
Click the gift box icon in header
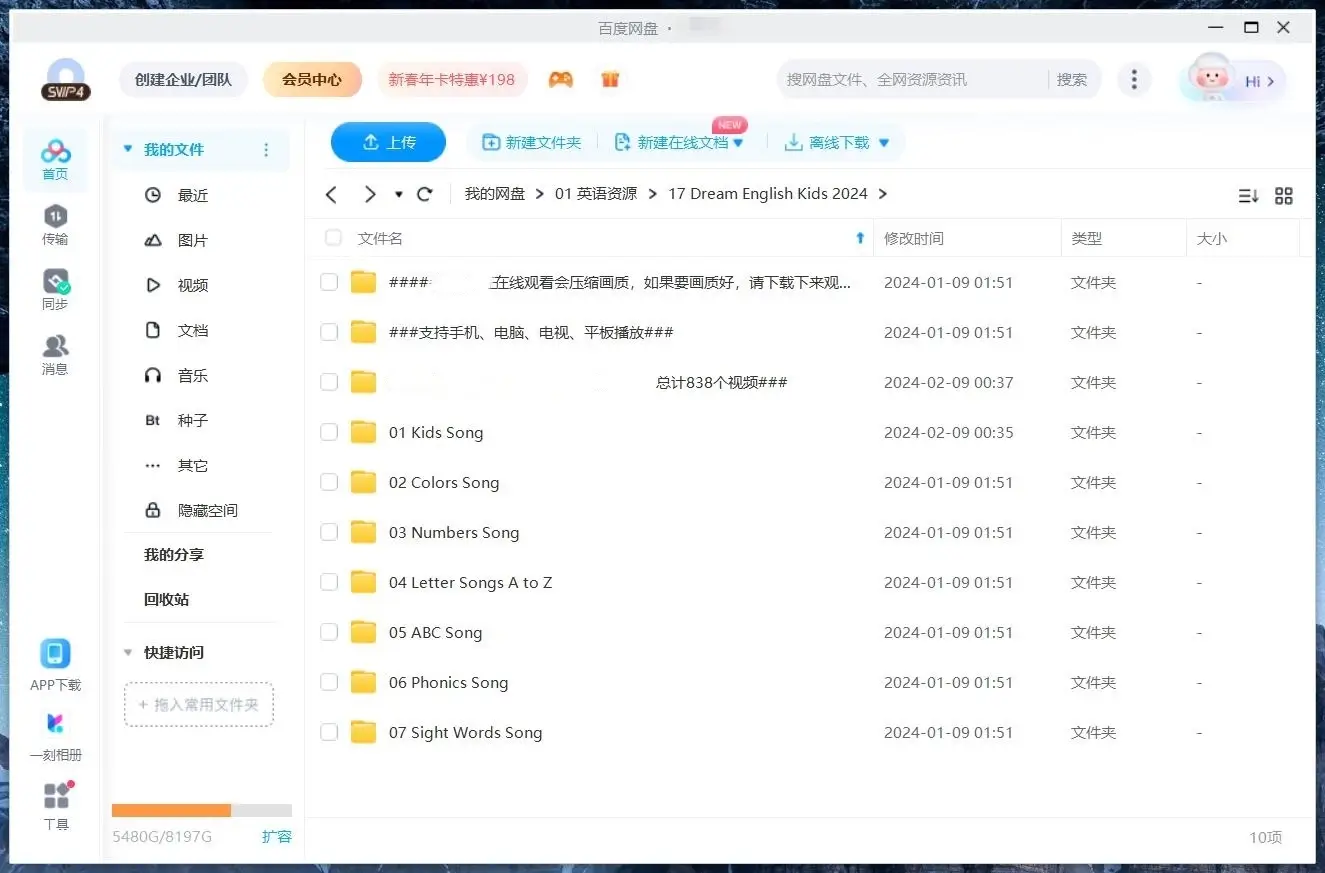(x=610, y=80)
